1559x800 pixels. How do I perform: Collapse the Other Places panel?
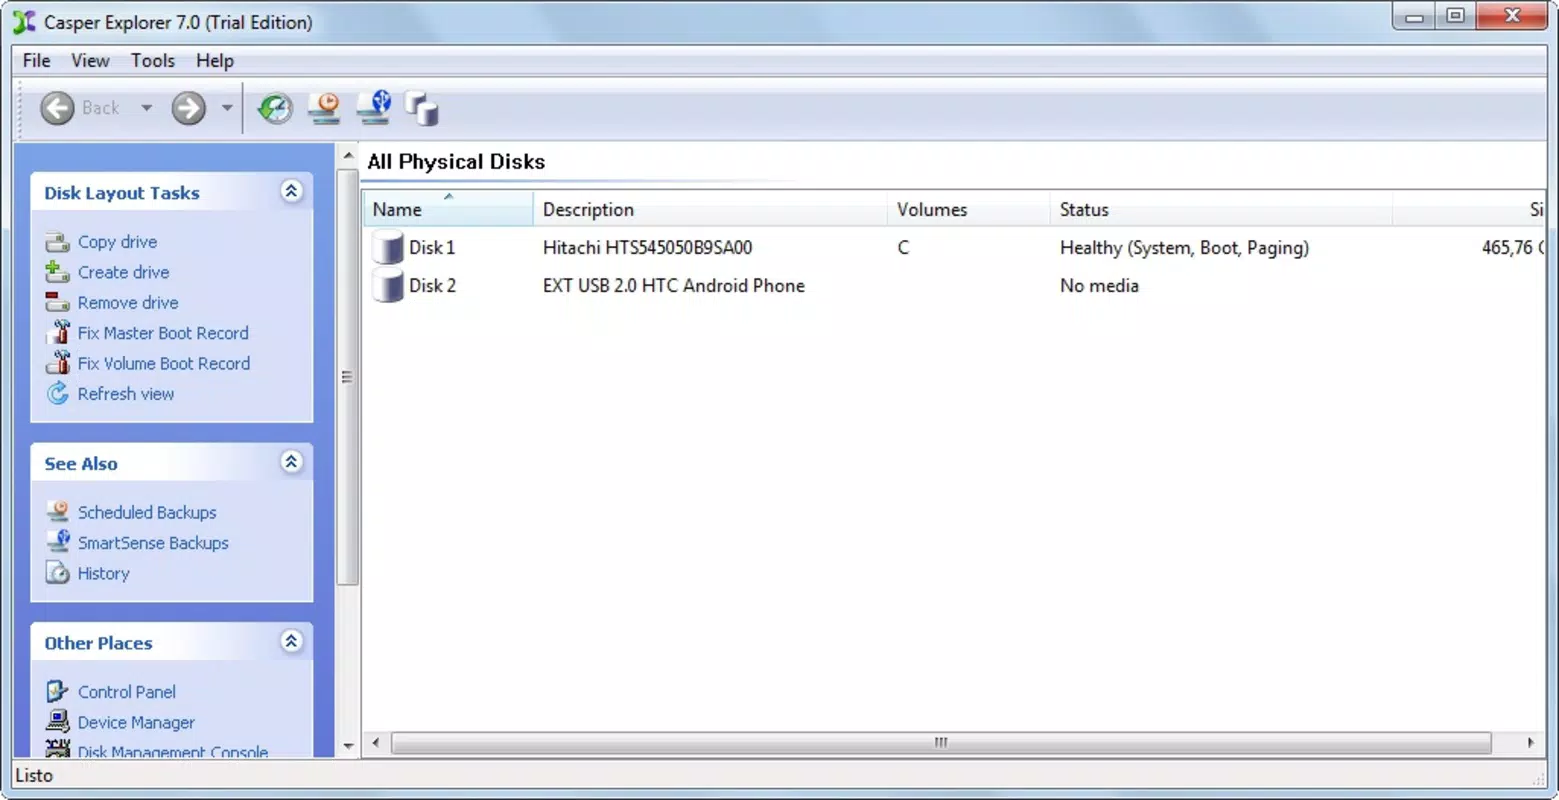pyautogui.click(x=291, y=641)
